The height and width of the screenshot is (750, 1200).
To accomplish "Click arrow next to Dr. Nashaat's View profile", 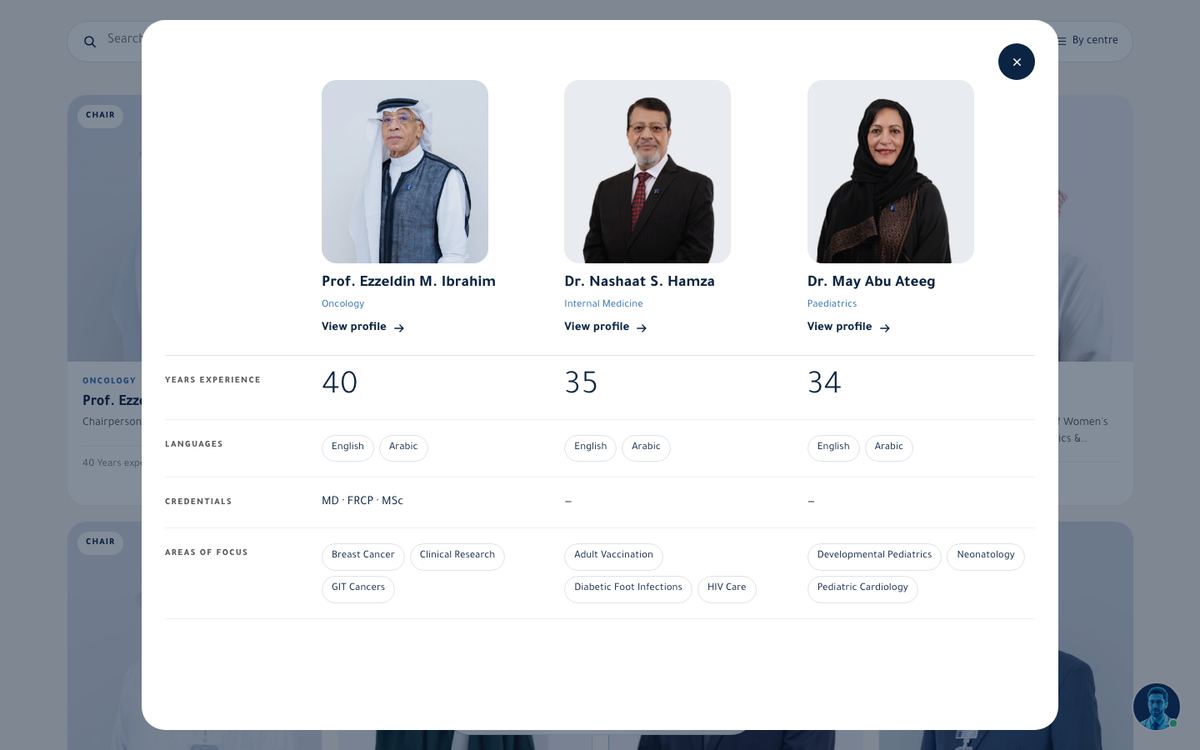I will tap(642, 328).
